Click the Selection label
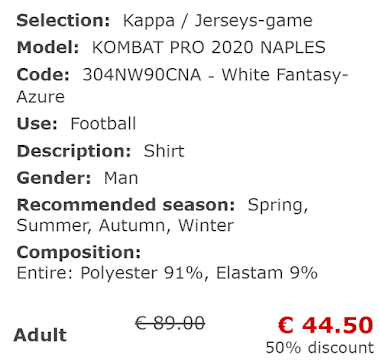This screenshot has height=360, width=379. 63,21
